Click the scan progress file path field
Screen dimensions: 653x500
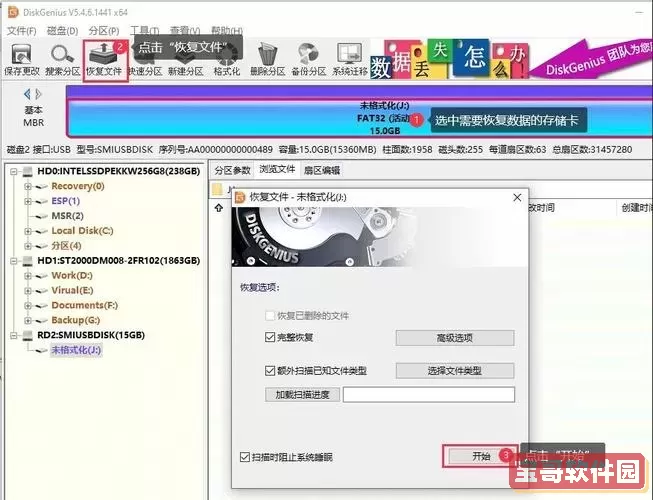pos(429,395)
